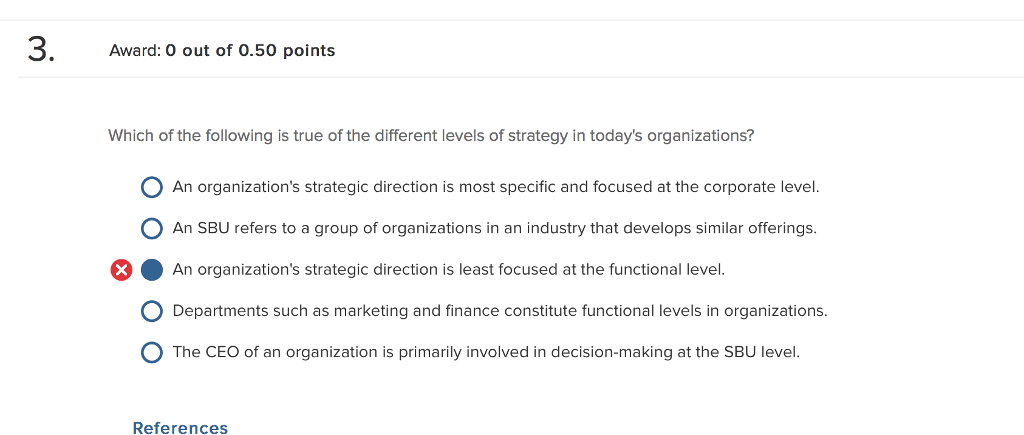Click the question number 3 heading
Image resolution: width=1024 pixels, height=435 pixels.
(37, 50)
